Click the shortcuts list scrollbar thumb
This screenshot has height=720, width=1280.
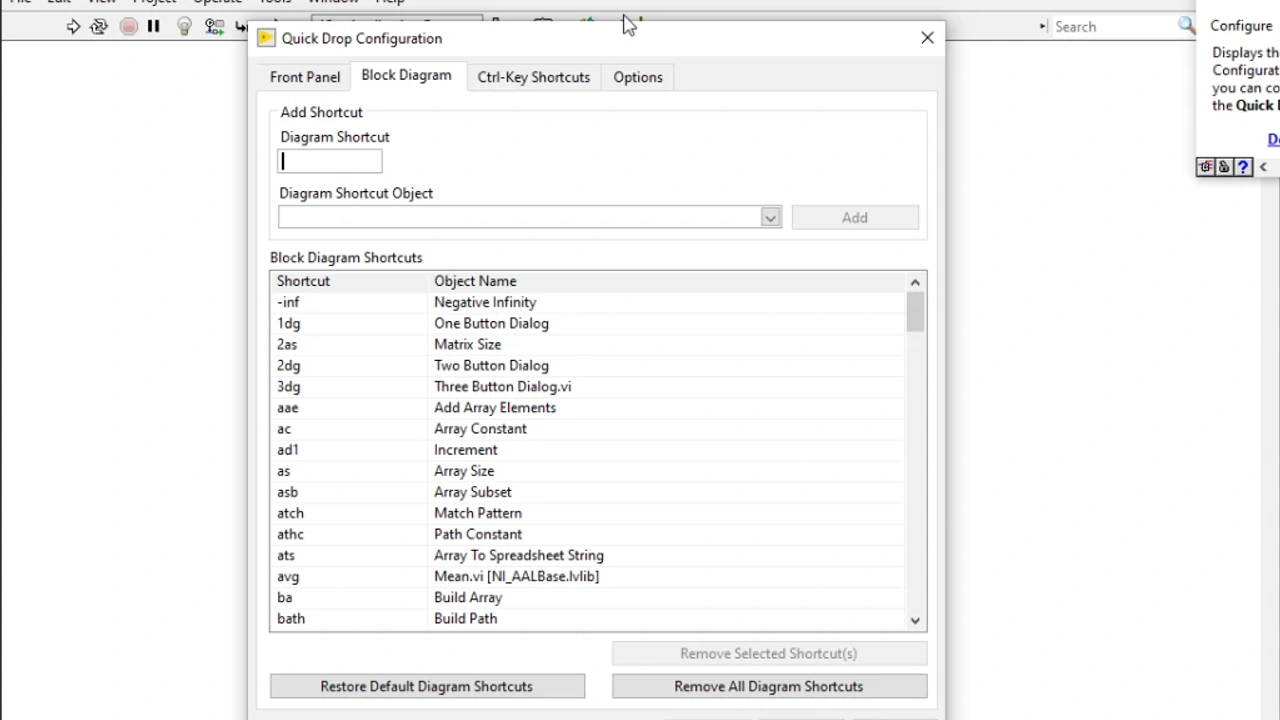tap(915, 312)
